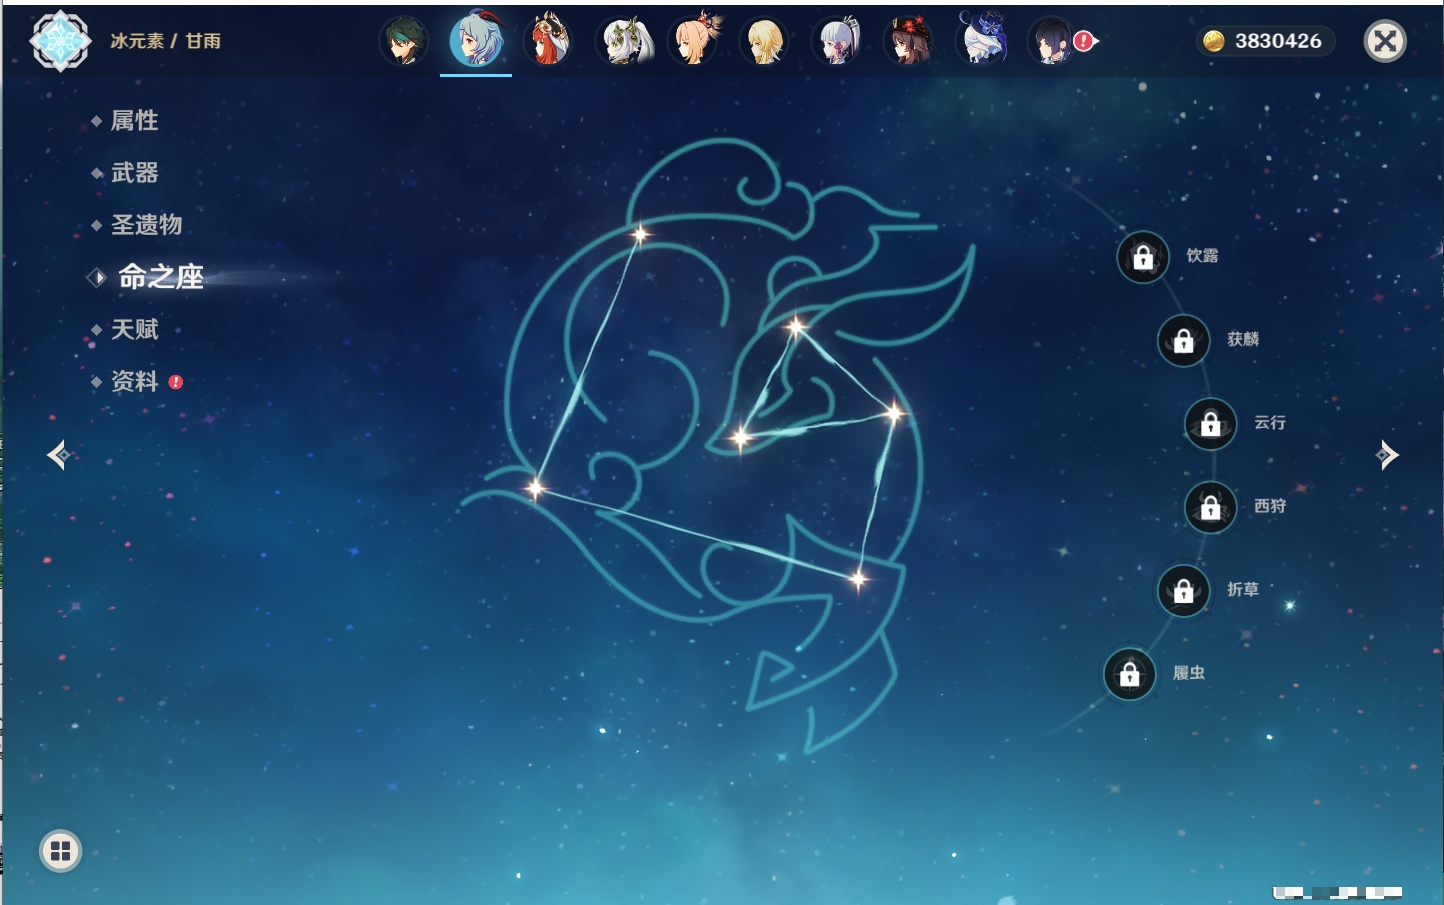Go to next character with right arrow
The image size is (1444, 905).
point(1387,455)
